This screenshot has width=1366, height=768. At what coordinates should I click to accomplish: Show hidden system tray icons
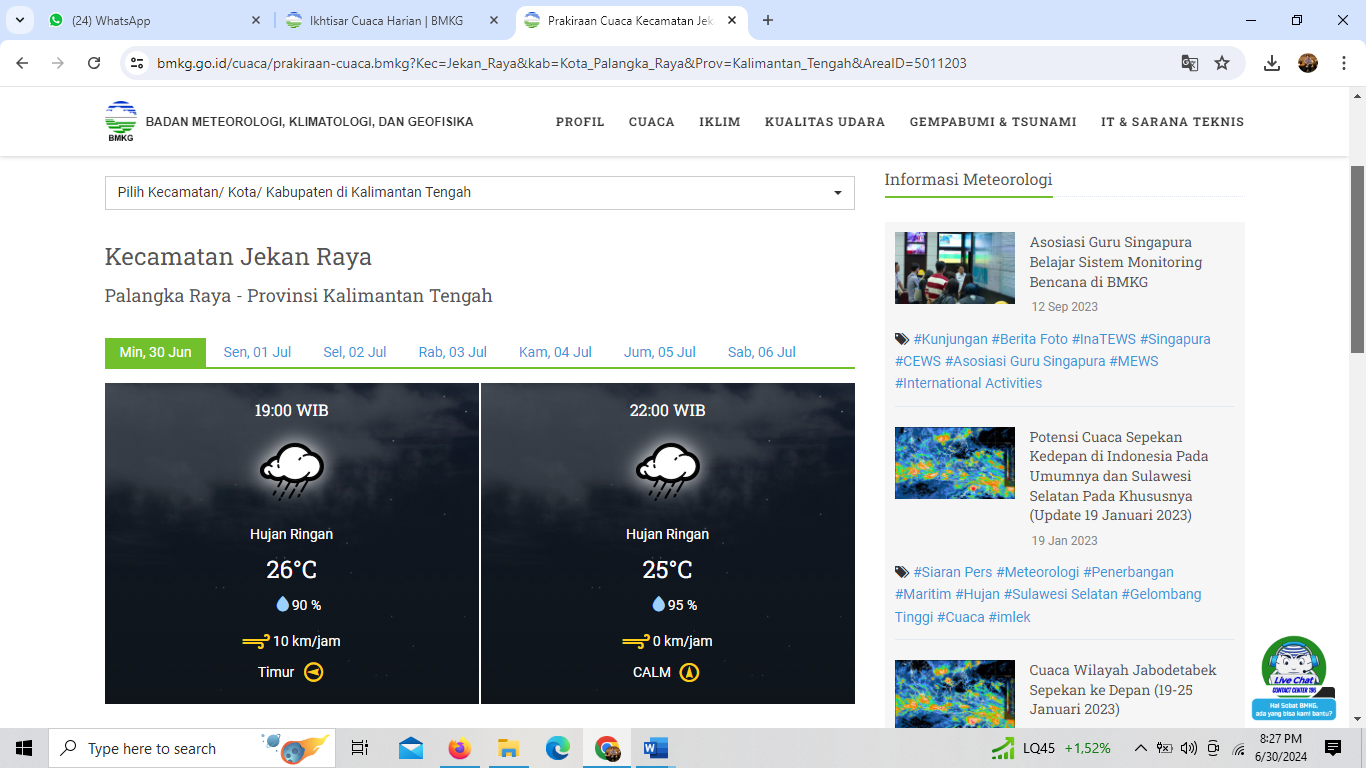point(1140,748)
